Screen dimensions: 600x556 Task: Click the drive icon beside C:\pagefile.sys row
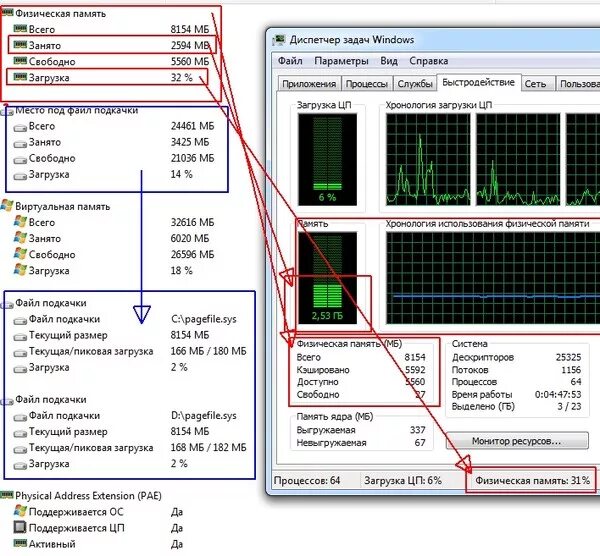[x=20, y=320]
